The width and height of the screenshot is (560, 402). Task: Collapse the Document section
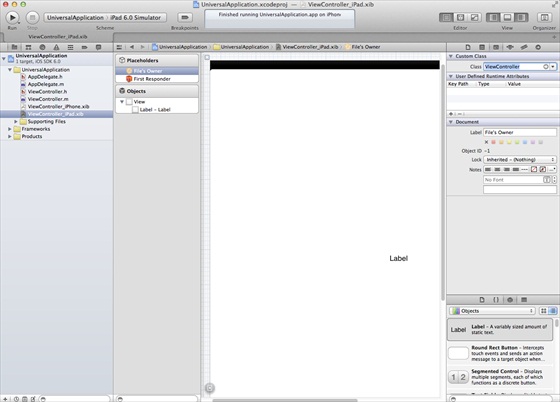[x=451, y=122]
